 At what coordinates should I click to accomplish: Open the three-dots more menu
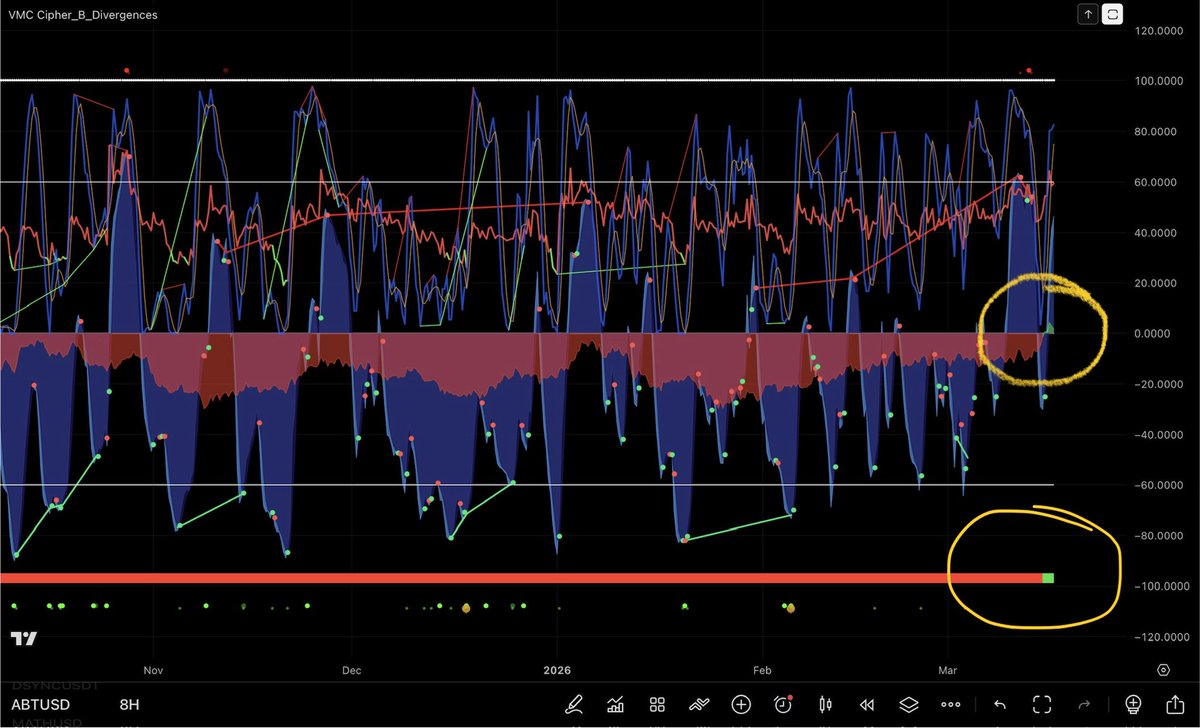951,704
